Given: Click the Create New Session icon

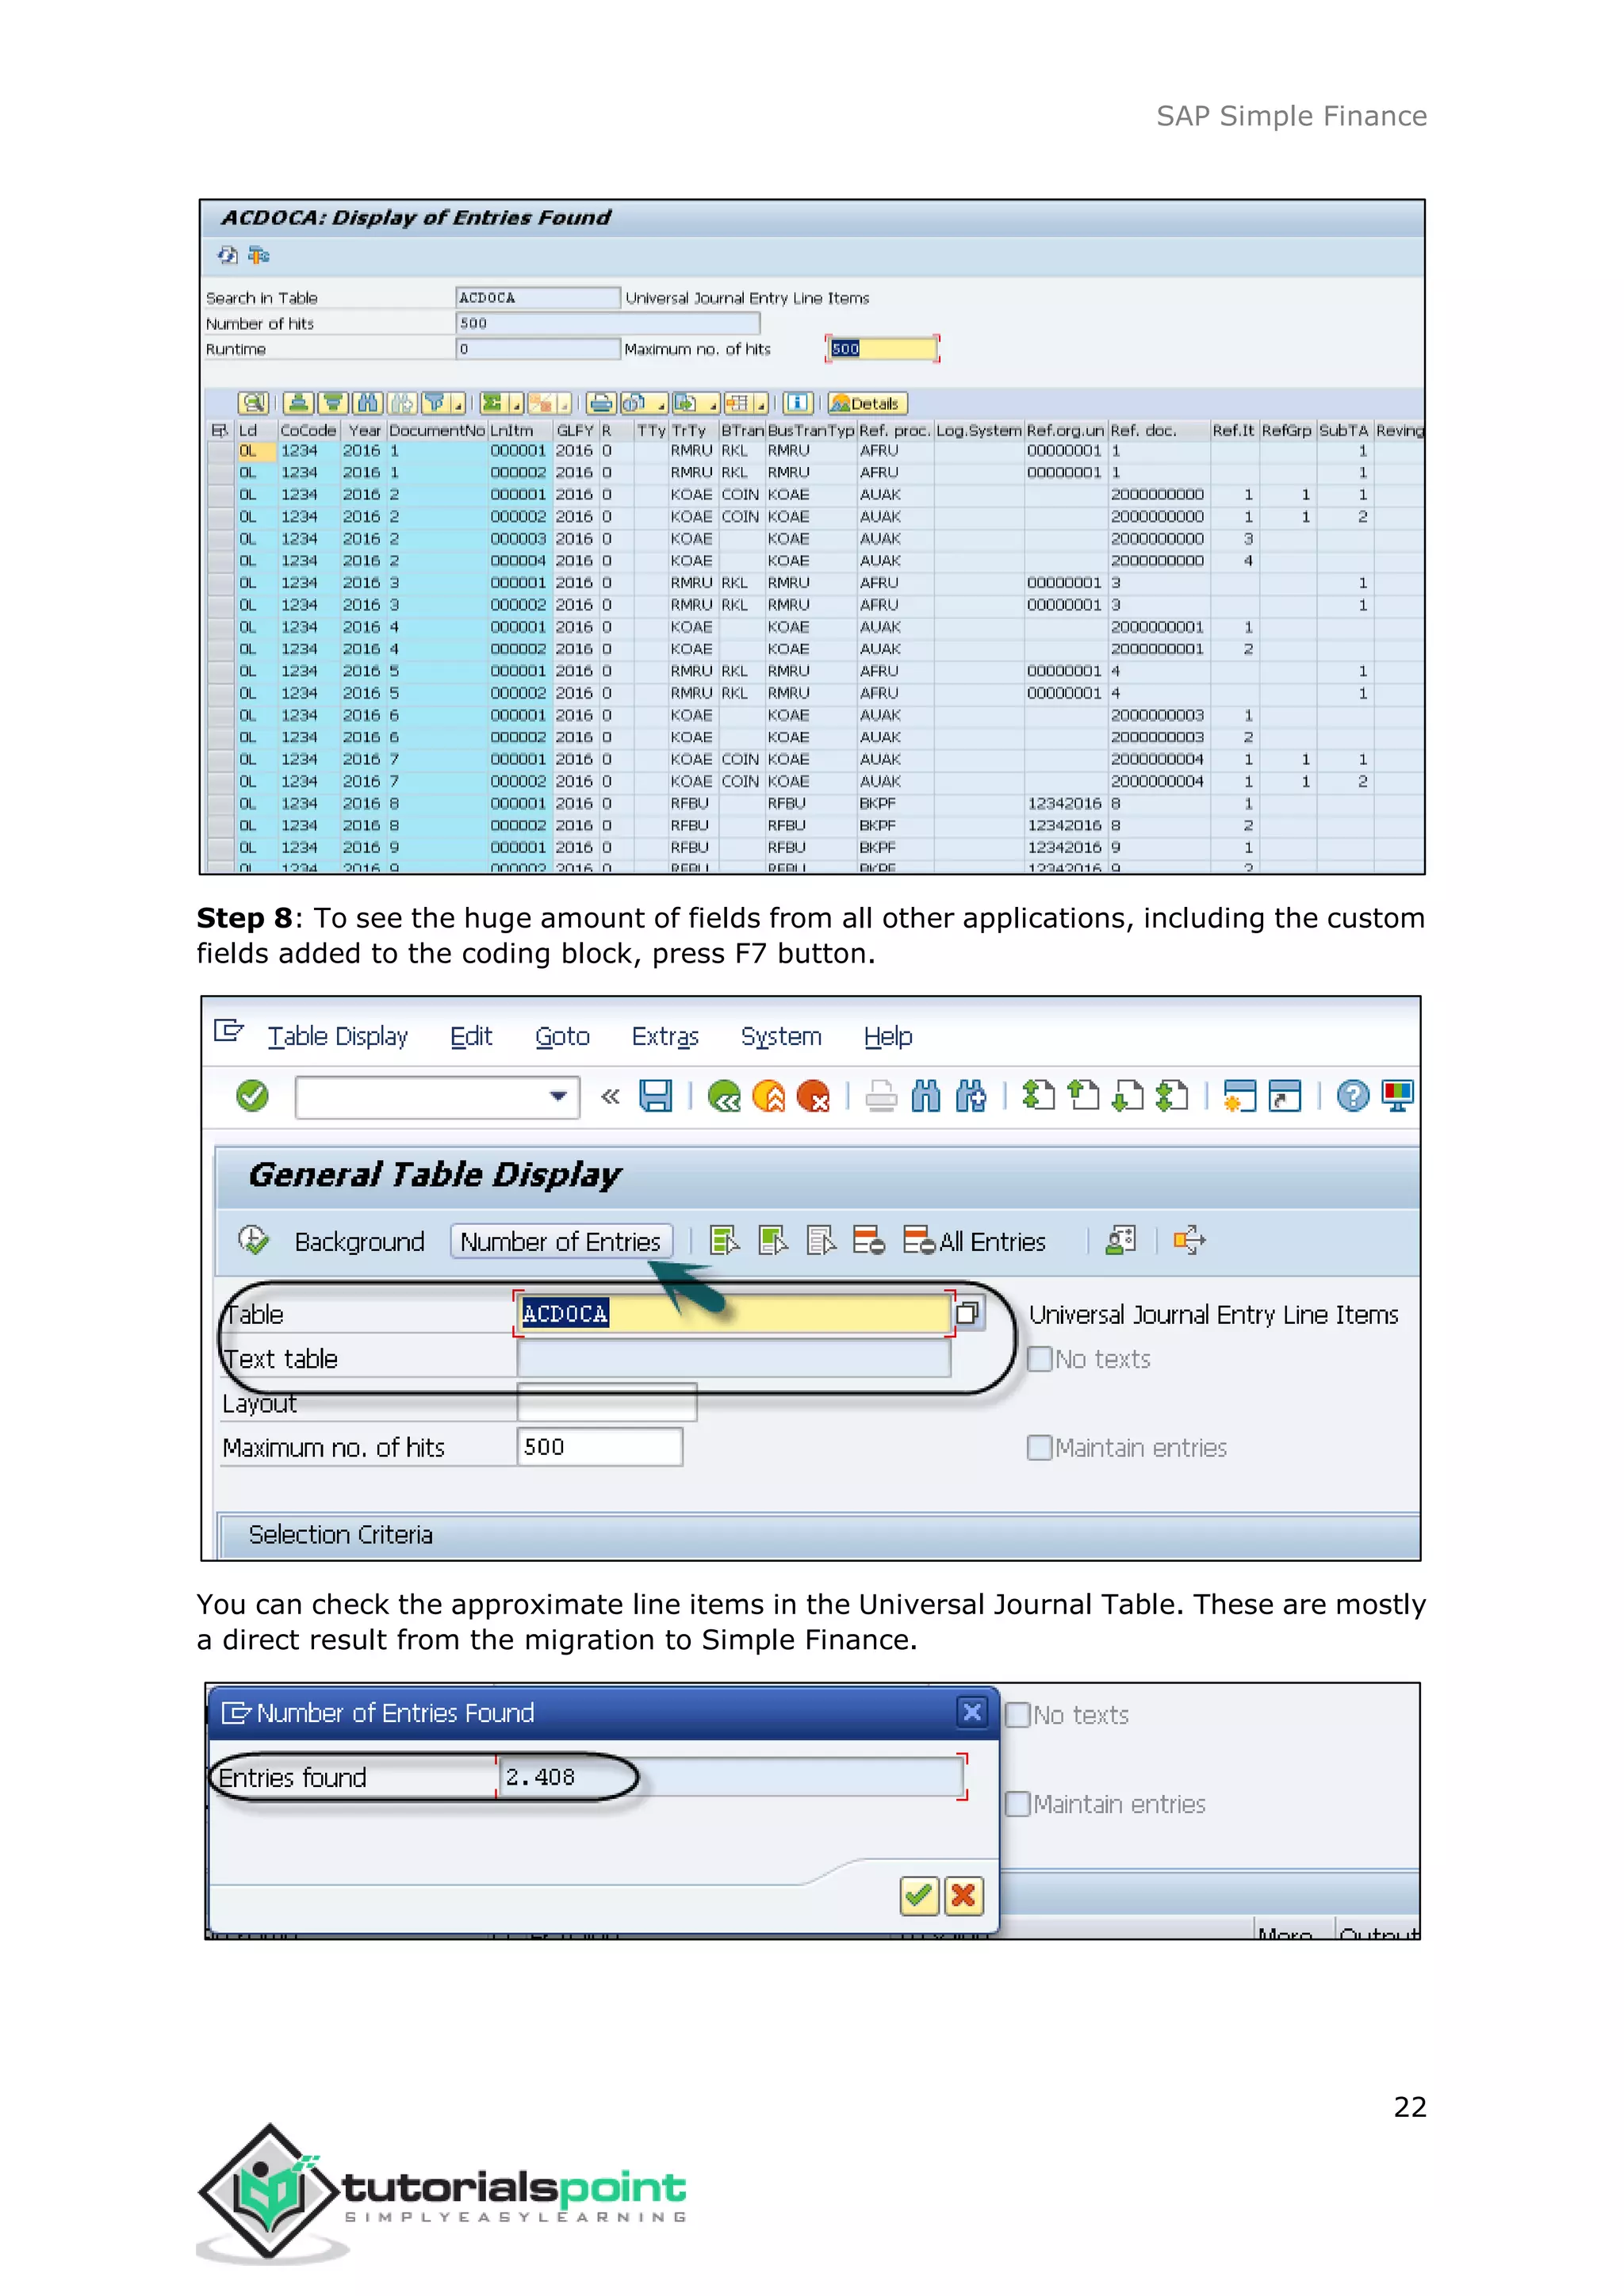Looking at the screenshot, I should (x=1240, y=1096).
